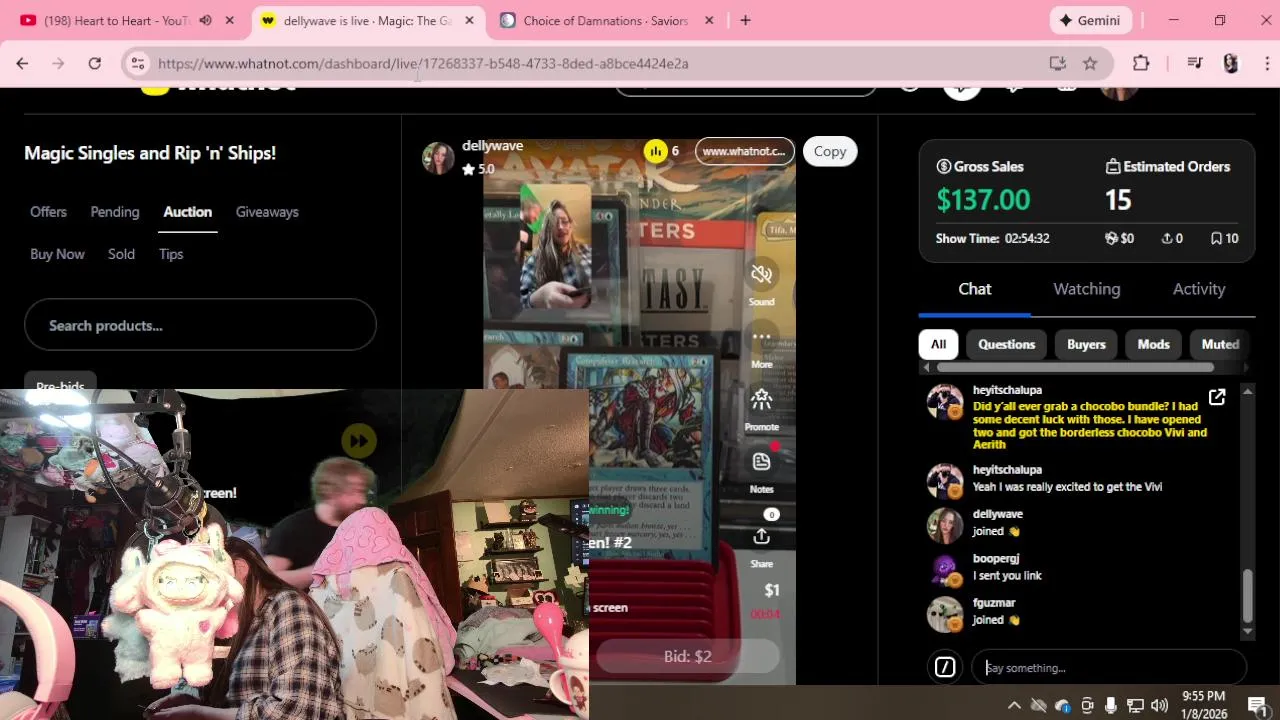Image resolution: width=1280 pixels, height=720 pixels.
Task: Open the Share icon on stream
Action: click(x=762, y=537)
